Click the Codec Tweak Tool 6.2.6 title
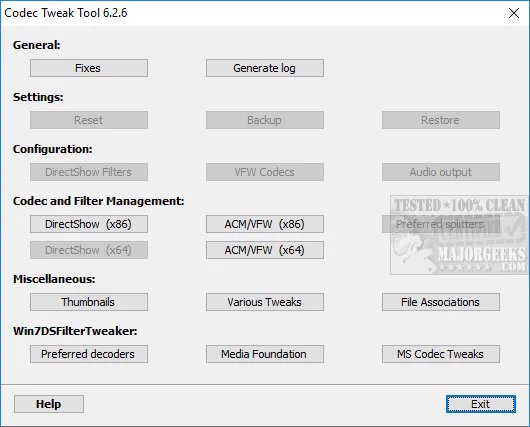 (x=66, y=13)
